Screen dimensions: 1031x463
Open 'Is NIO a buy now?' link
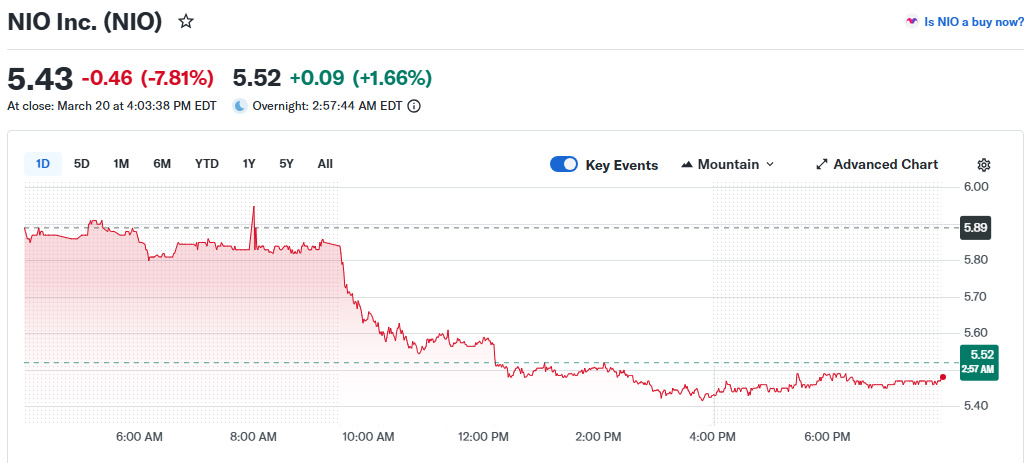[x=974, y=22]
